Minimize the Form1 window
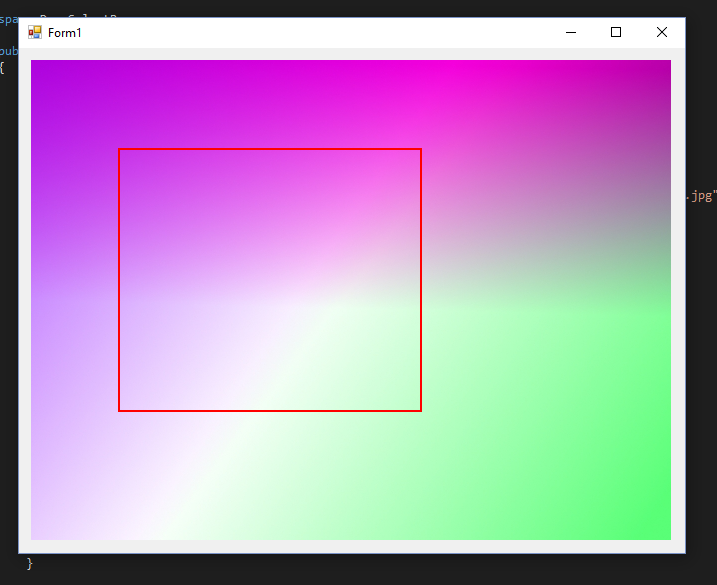The height and width of the screenshot is (585, 717). point(570,32)
